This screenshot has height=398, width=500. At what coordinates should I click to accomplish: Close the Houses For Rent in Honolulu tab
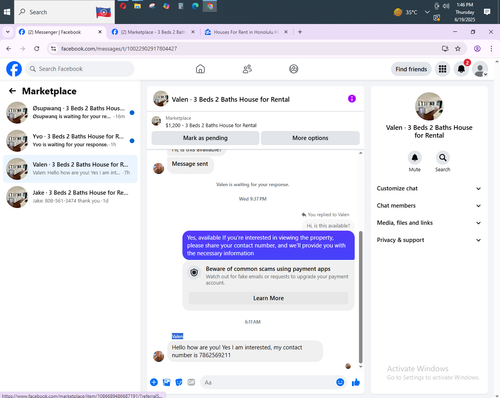tap(286, 32)
